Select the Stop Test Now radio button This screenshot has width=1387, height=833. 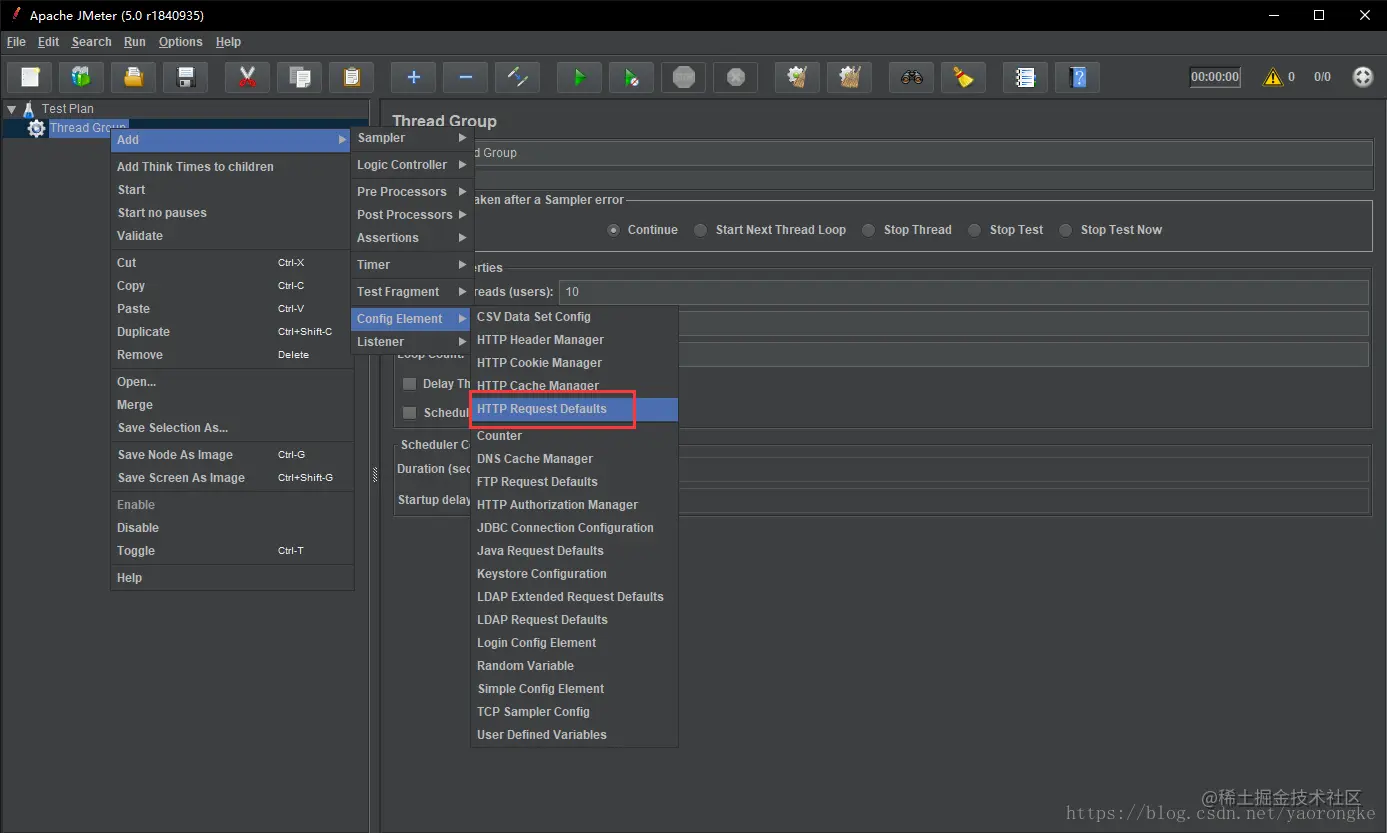click(x=1065, y=230)
